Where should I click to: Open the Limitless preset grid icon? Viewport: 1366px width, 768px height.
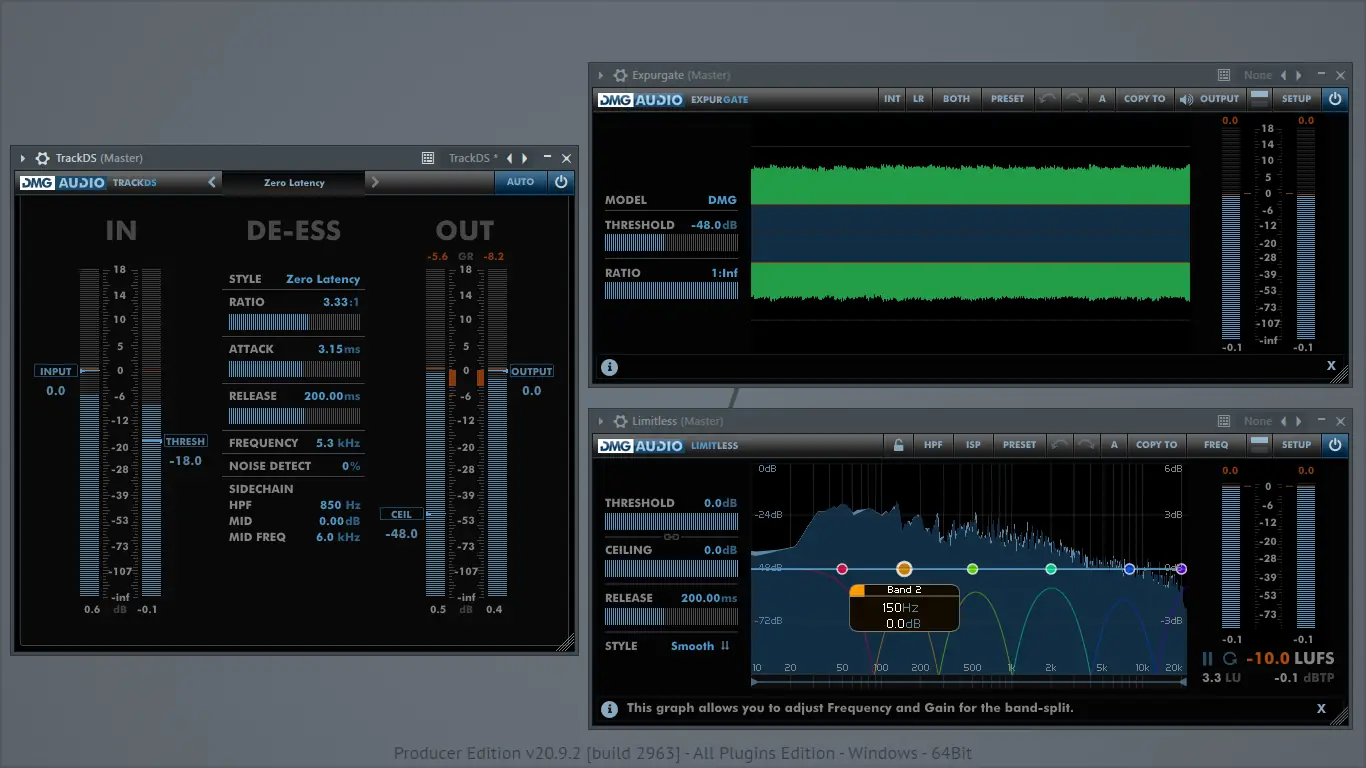tap(1224, 421)
